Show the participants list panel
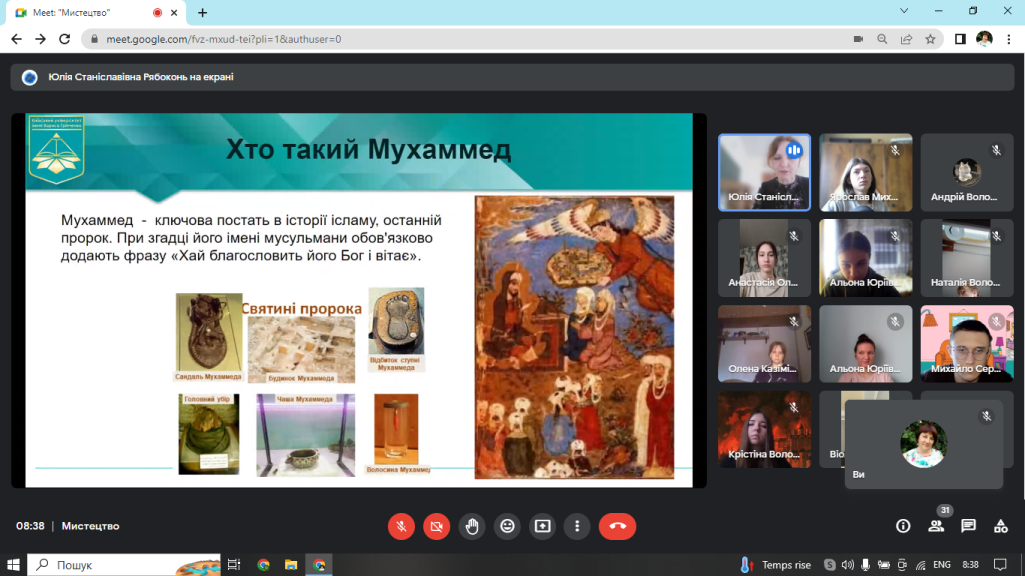This screenshot has width=1025, height=576. [x=936, y=526]
